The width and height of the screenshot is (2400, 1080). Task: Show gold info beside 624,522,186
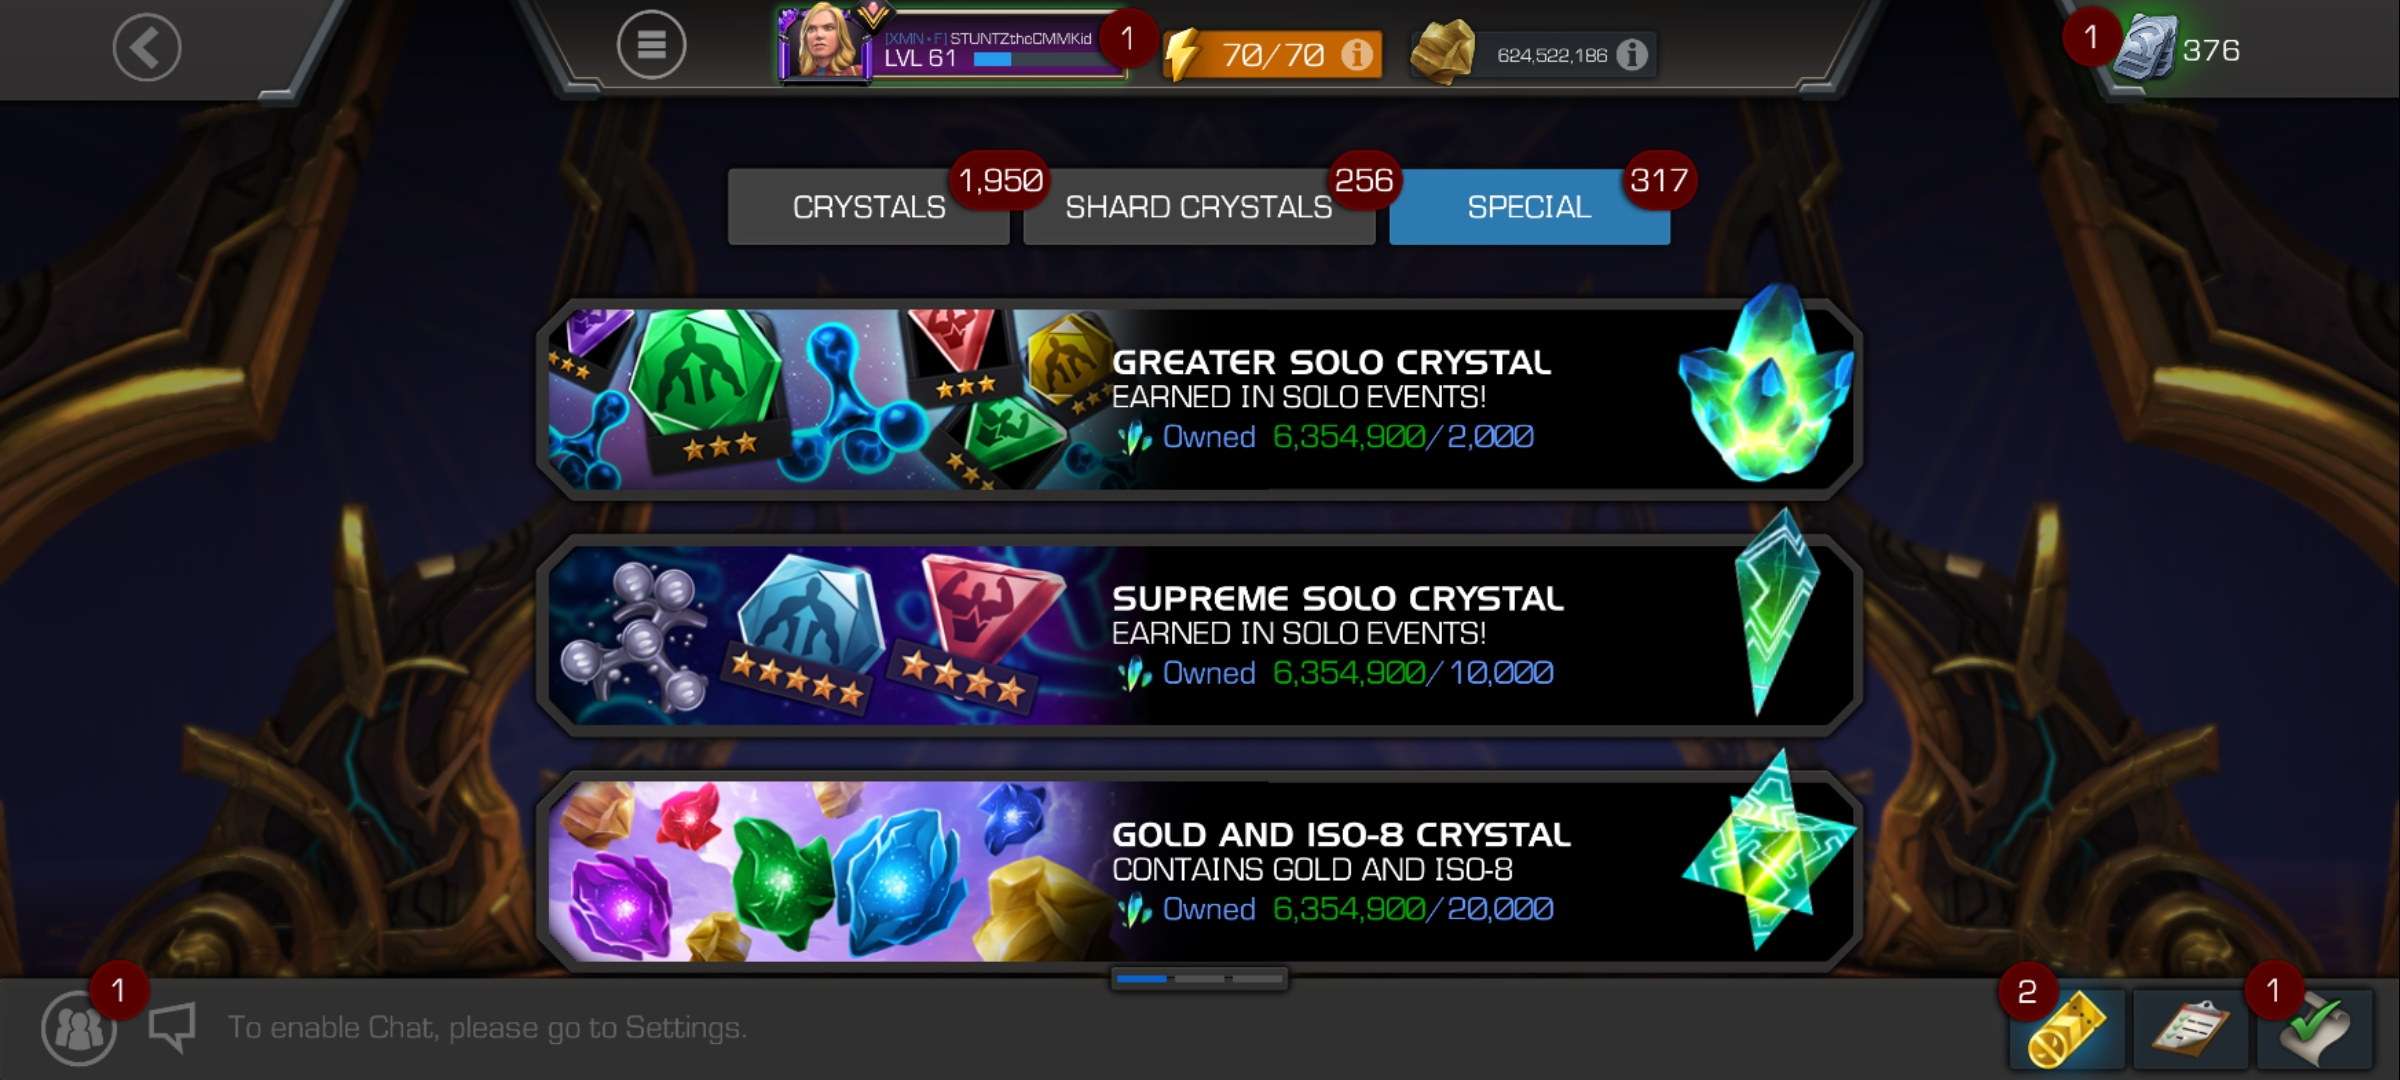click(1632, 54)
